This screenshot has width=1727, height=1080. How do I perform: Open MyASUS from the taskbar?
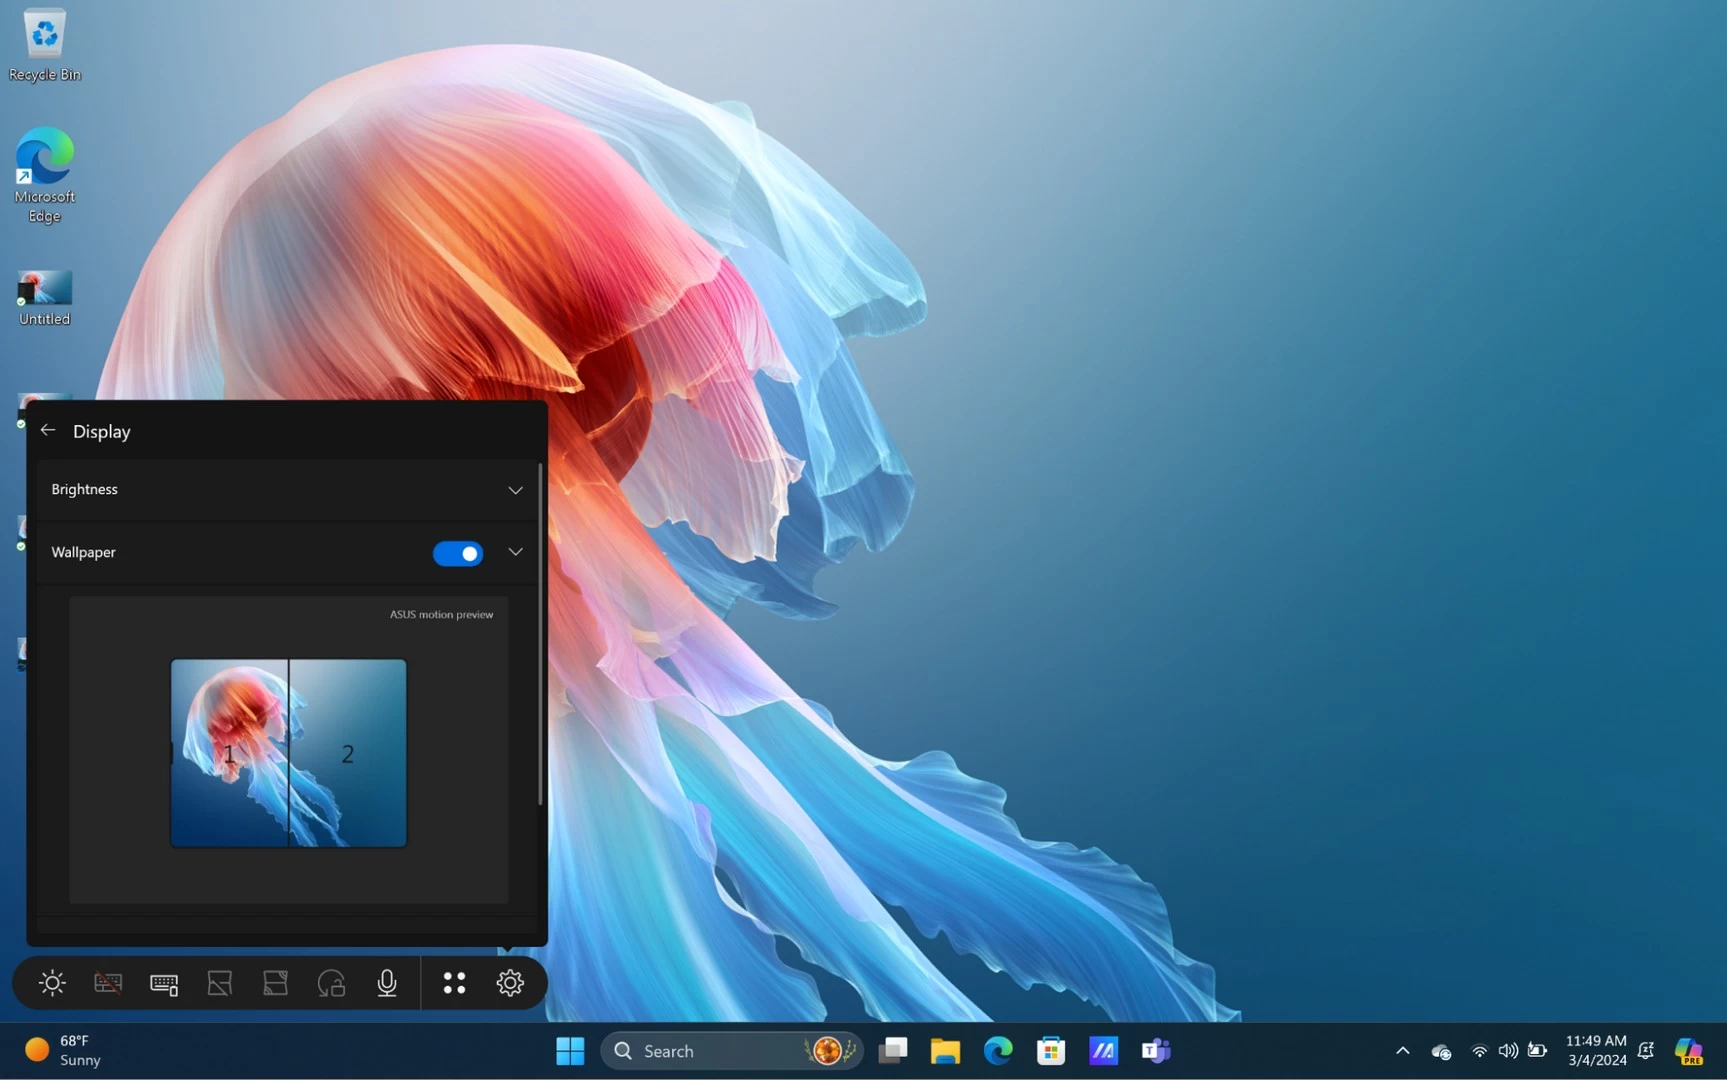click(1103, 1050)
